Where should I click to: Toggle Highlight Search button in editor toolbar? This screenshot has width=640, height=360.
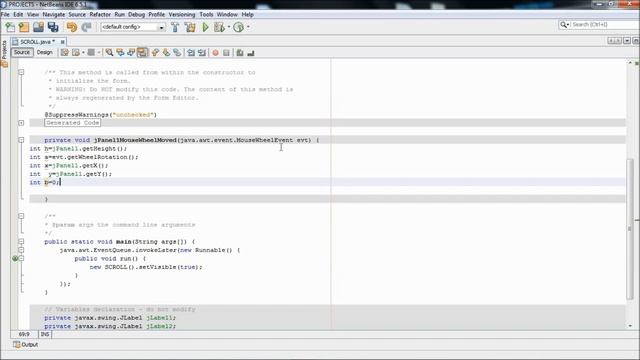(142, 53)
